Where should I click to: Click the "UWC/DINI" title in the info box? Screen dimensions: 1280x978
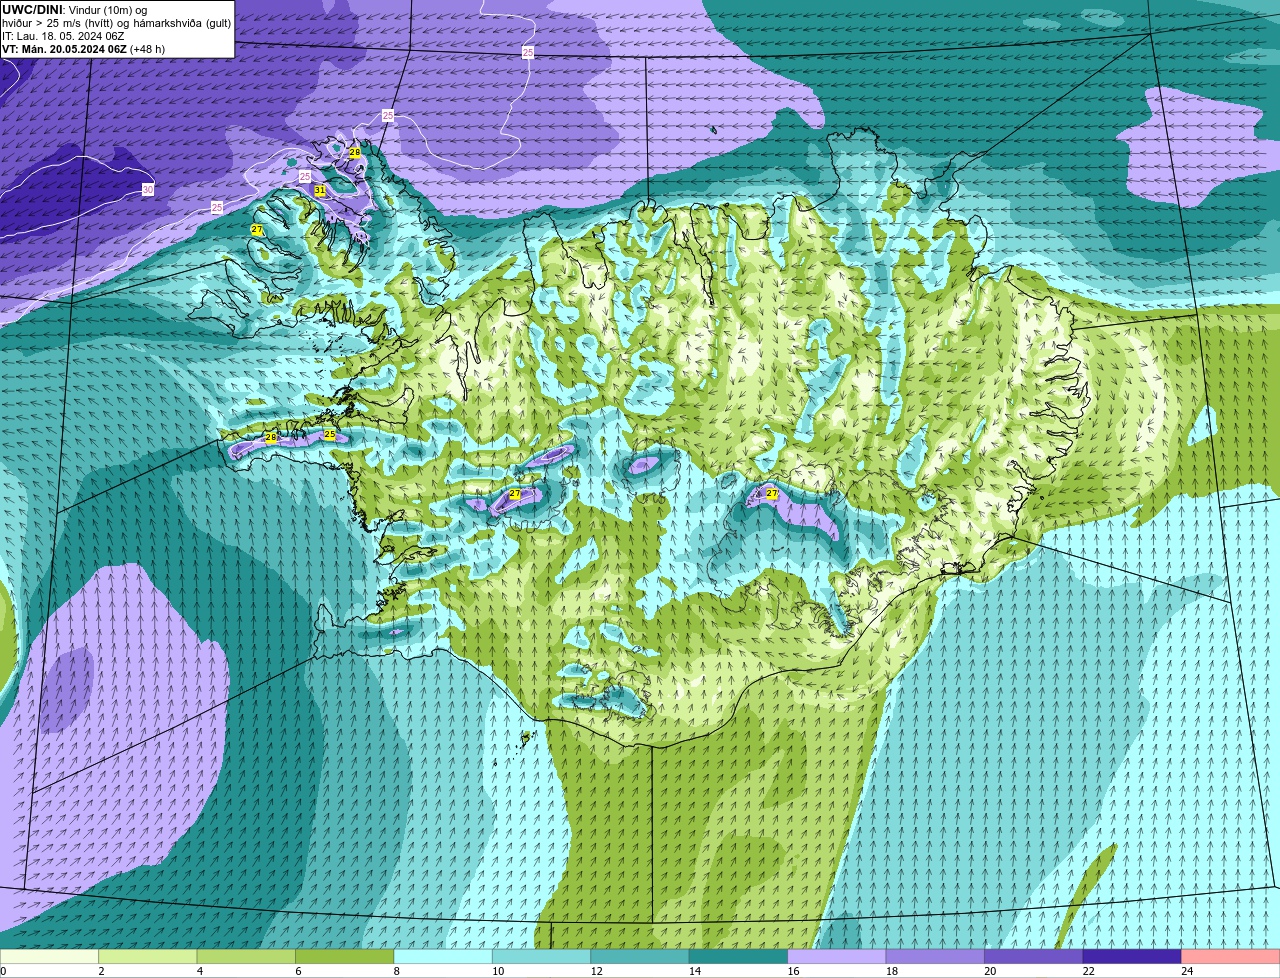point(32,10)
